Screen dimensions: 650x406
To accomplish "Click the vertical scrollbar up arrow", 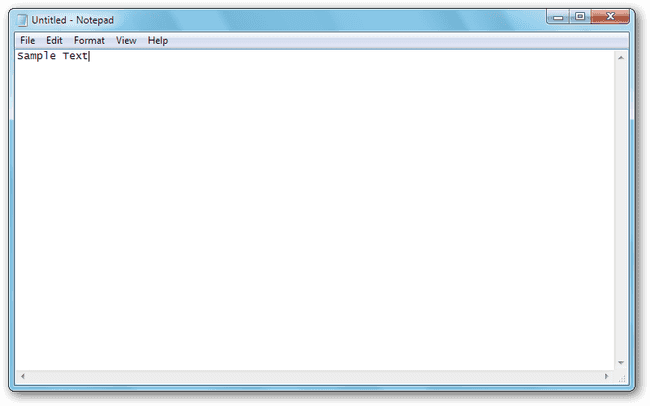I will 621,58.
